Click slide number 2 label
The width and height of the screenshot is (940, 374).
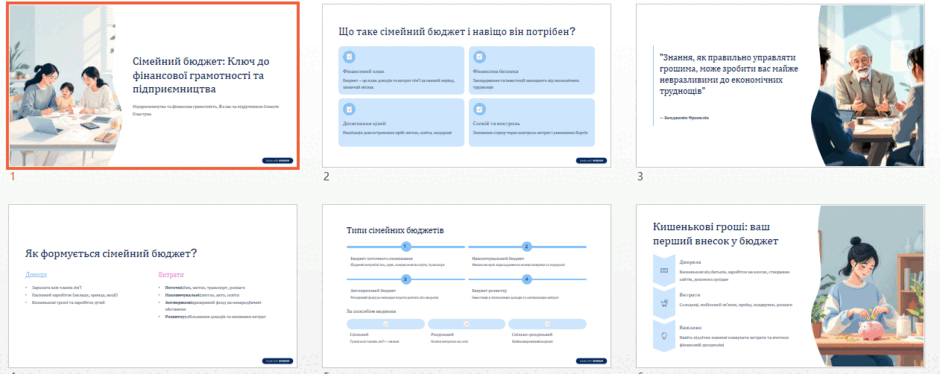(x=327, y=177)
